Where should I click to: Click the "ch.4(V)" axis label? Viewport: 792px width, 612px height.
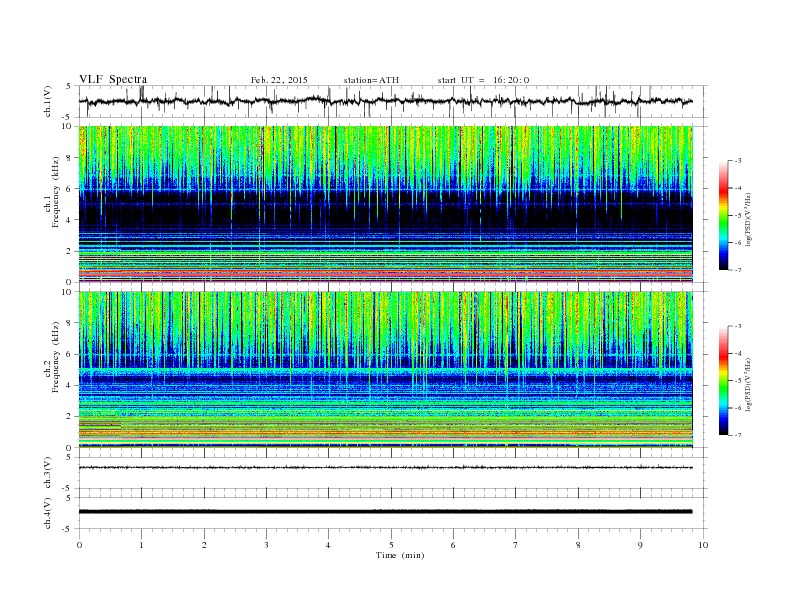coord(48,513)
